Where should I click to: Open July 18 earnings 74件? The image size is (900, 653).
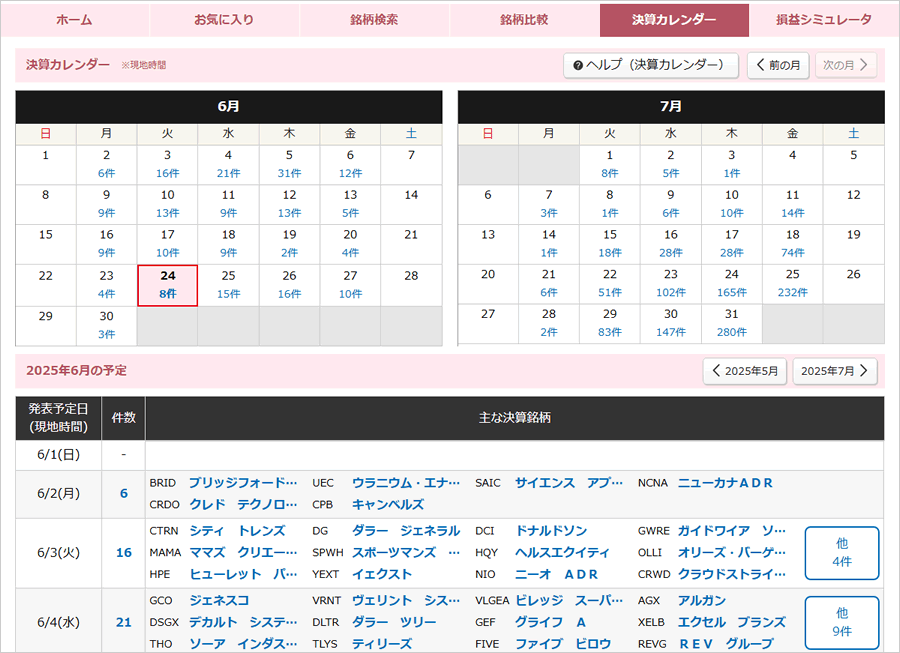tap(793, 252)
